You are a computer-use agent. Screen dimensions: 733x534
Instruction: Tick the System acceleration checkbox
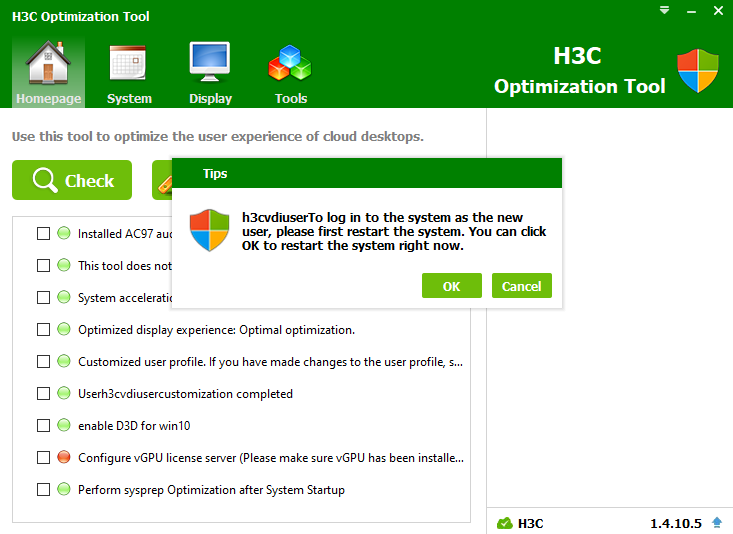click(x=43, y=297)
